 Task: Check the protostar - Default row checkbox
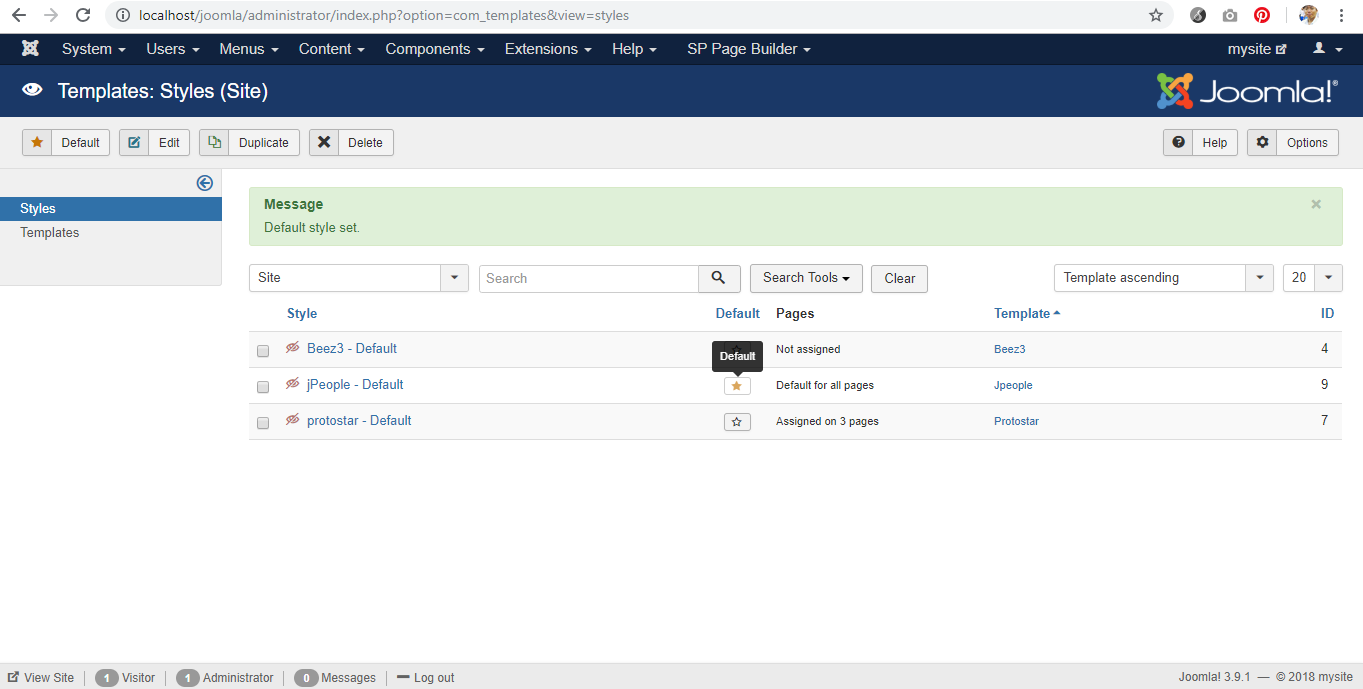click(263, 423)
